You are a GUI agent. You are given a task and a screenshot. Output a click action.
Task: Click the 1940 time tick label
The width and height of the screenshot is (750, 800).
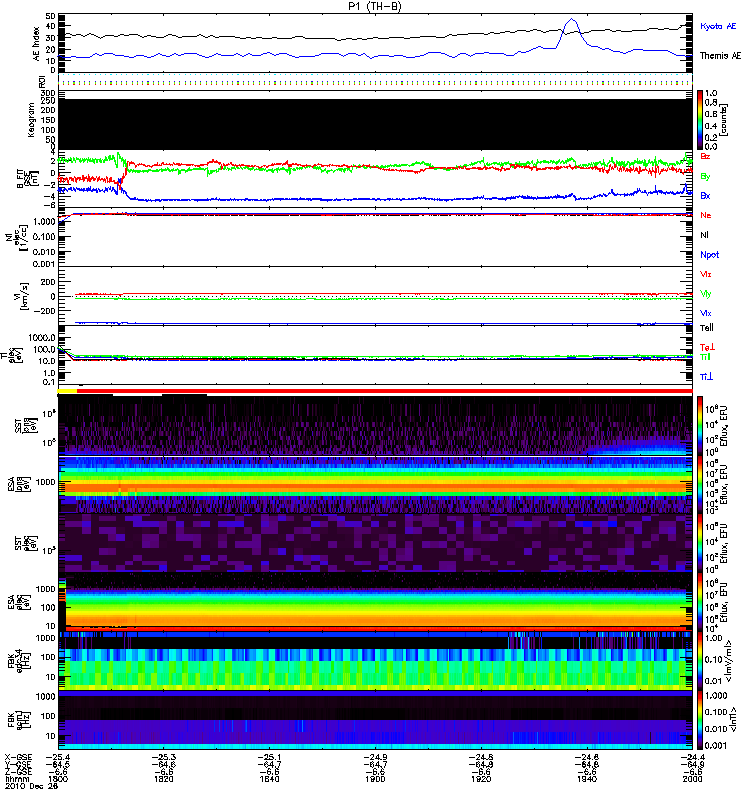pos(587,779)
